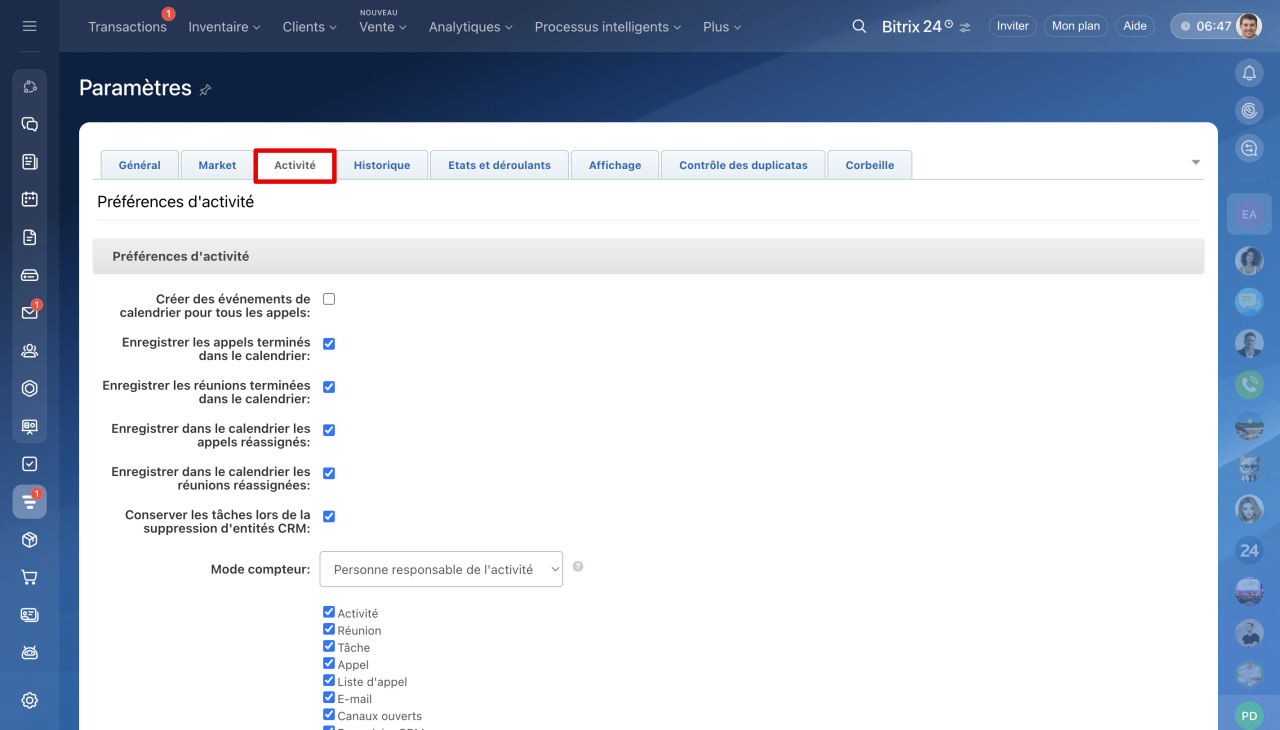Open settings gear icon in sidebar
Viewport: 1280px width, 730px height.
[29, 700]
